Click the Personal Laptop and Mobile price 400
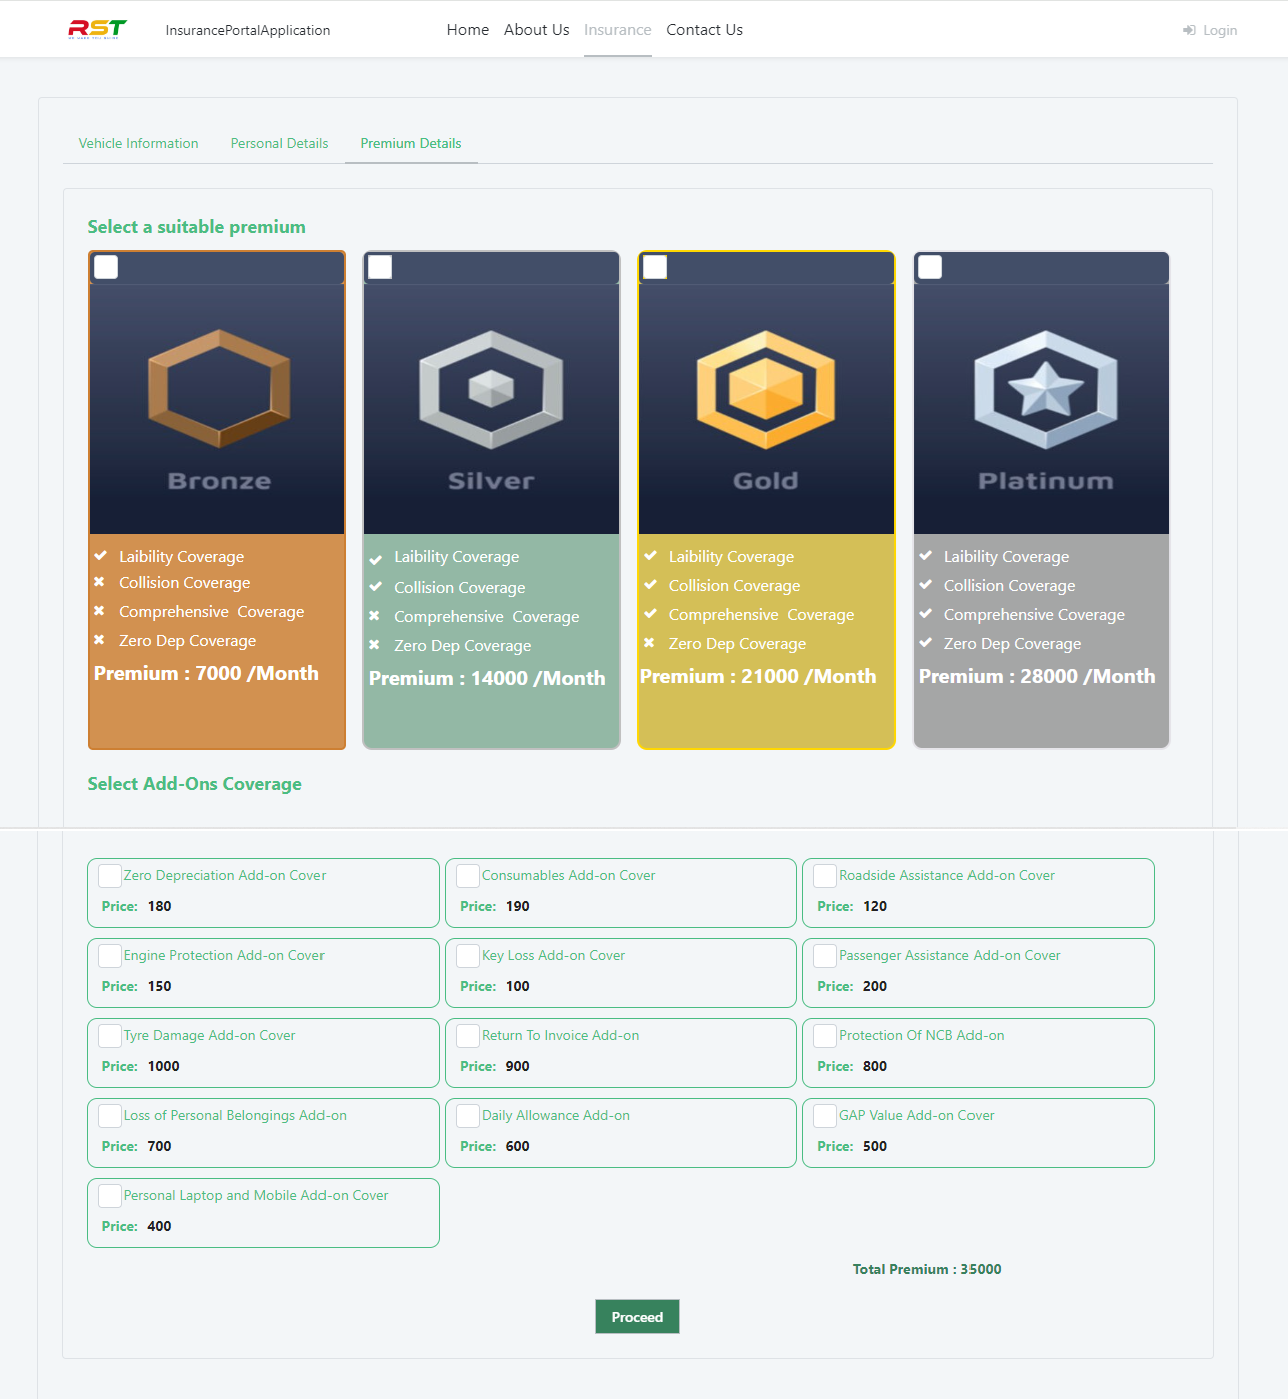Image resolution: width=1288 pixels, height=1399 pixels. 160,1226
